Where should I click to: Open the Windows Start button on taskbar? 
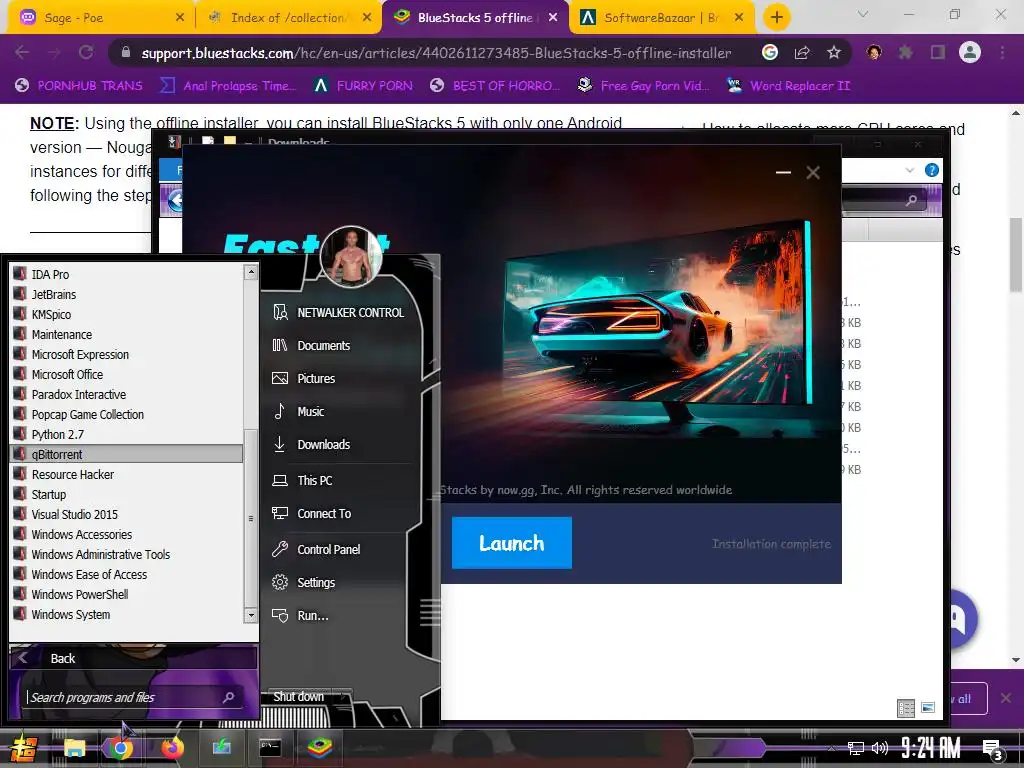click(24, 748)
